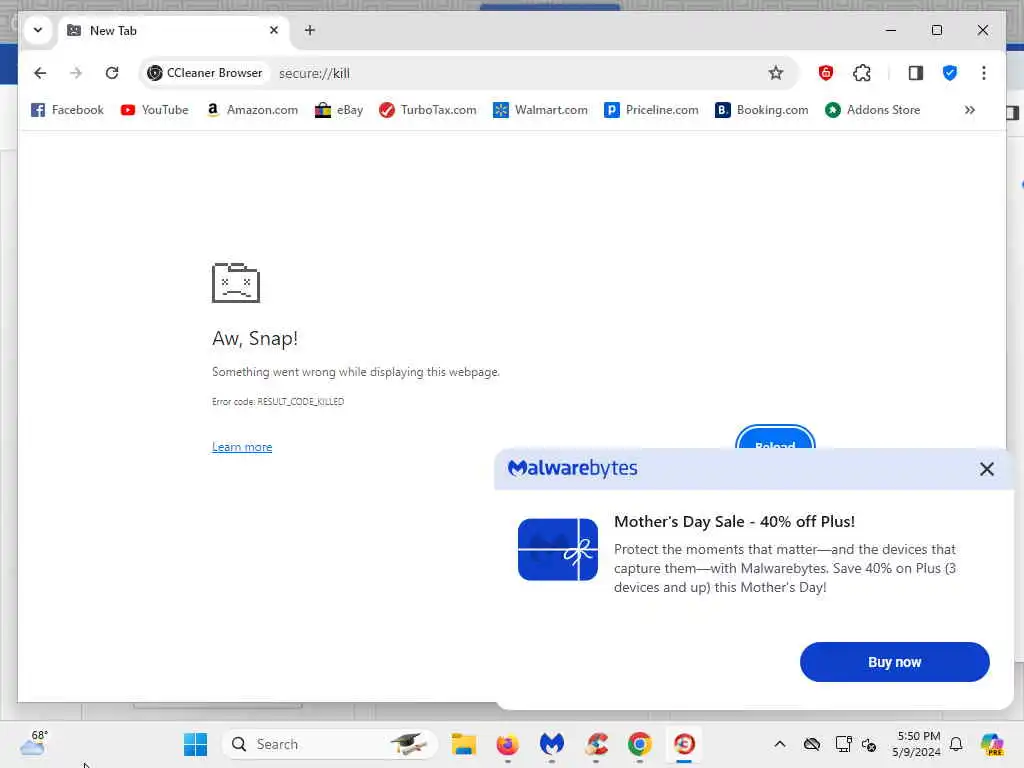
Task: Expand hidden bookmarks with the double chevron
Action: 970,110
